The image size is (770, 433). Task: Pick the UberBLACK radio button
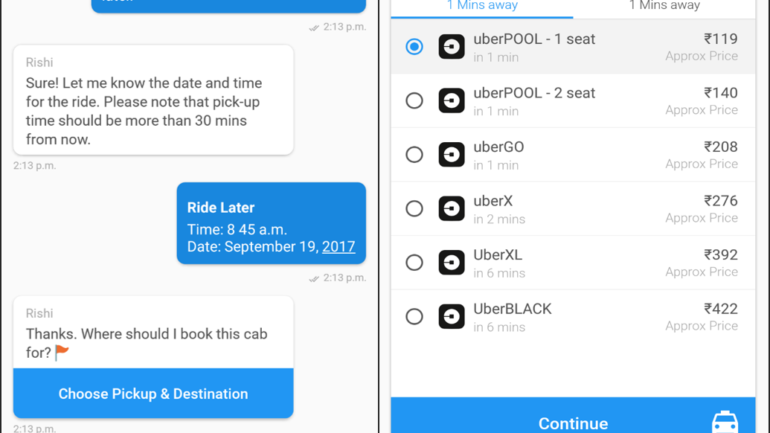[414, 317]
